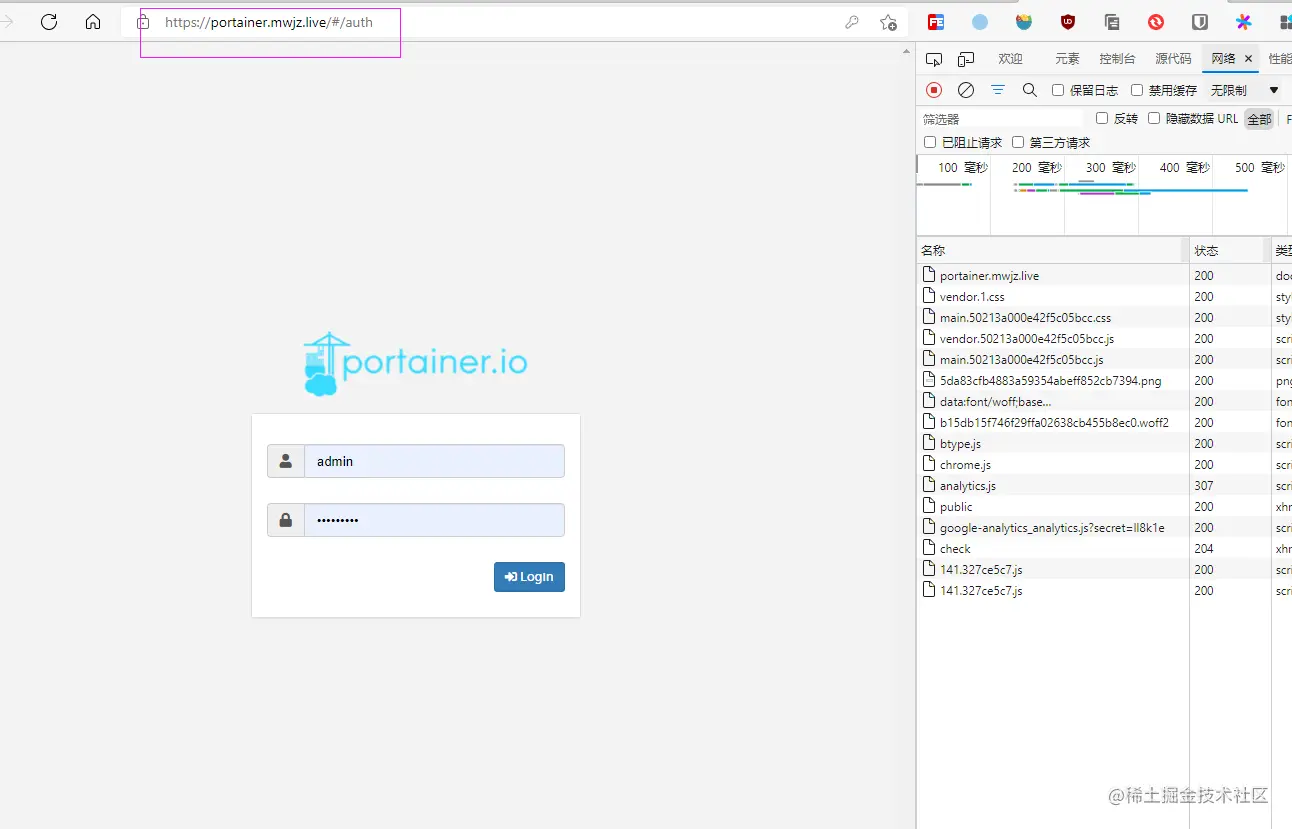Screen dimensions: 1292x829
Task: Click the portainer.io logo
Action: point(415,364)
